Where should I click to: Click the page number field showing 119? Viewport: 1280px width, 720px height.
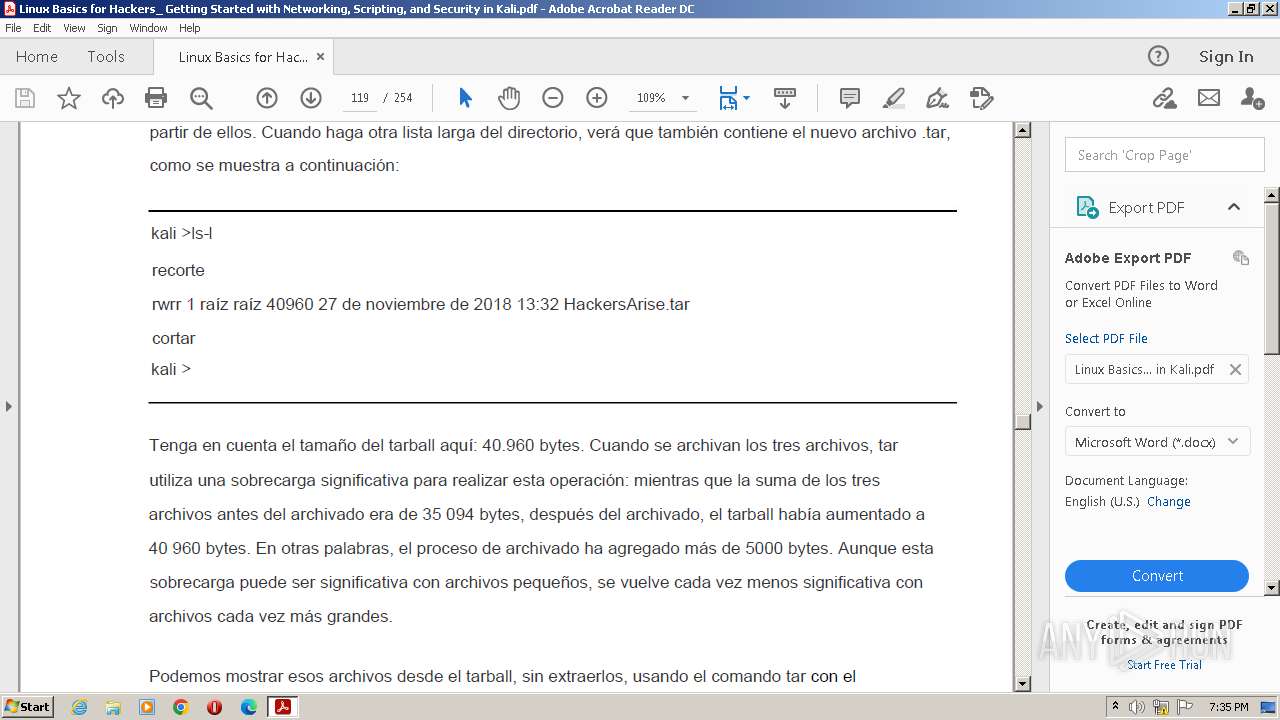pyautogui.click(x=360, y=98)
